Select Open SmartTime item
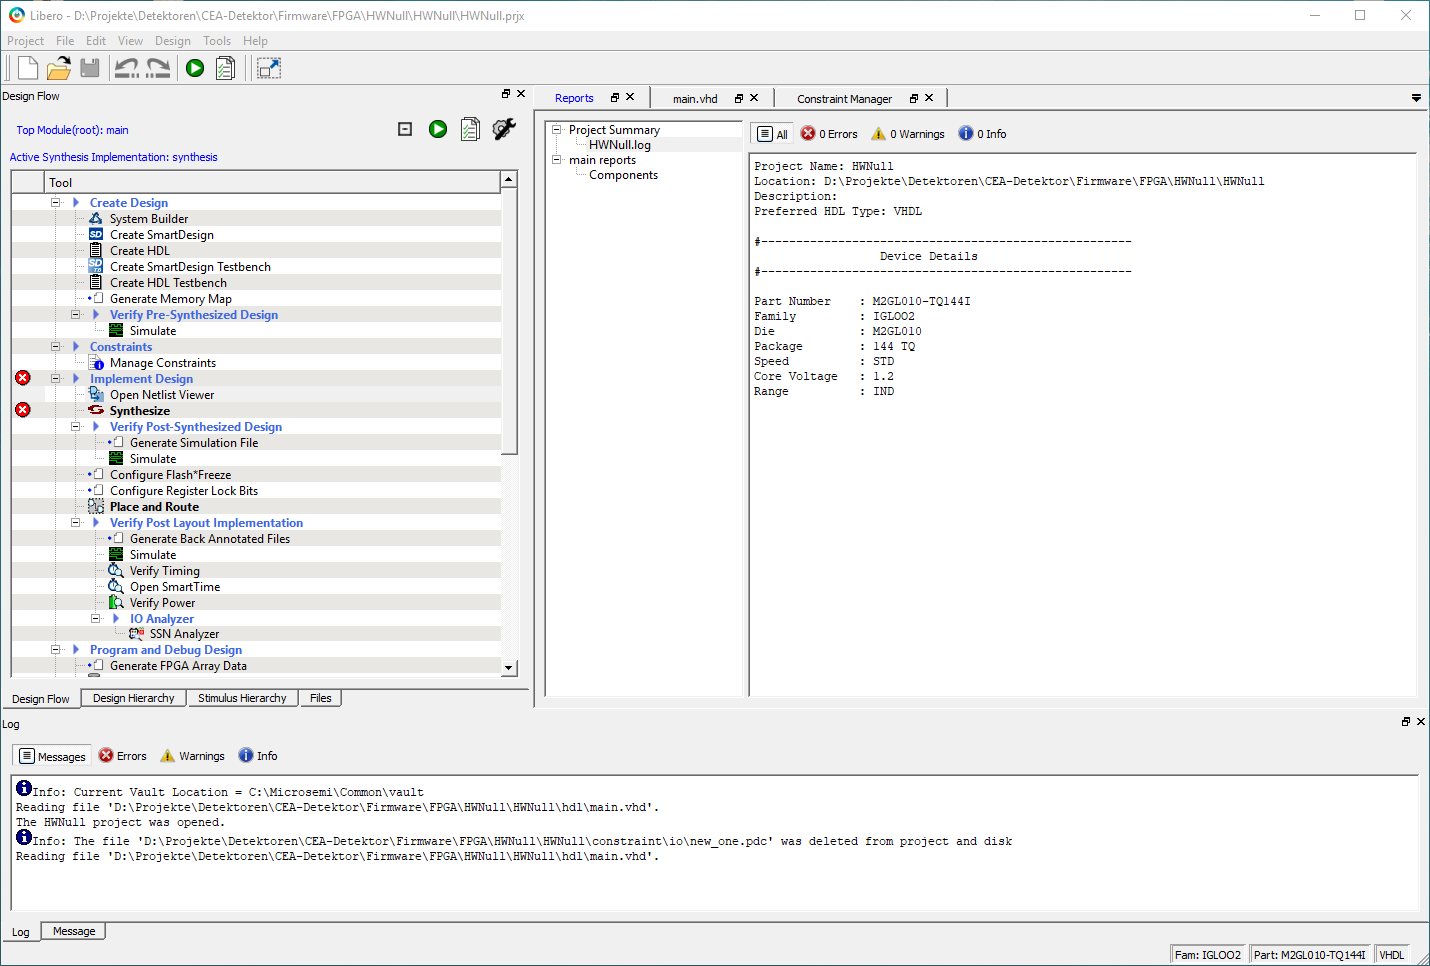 175,587
